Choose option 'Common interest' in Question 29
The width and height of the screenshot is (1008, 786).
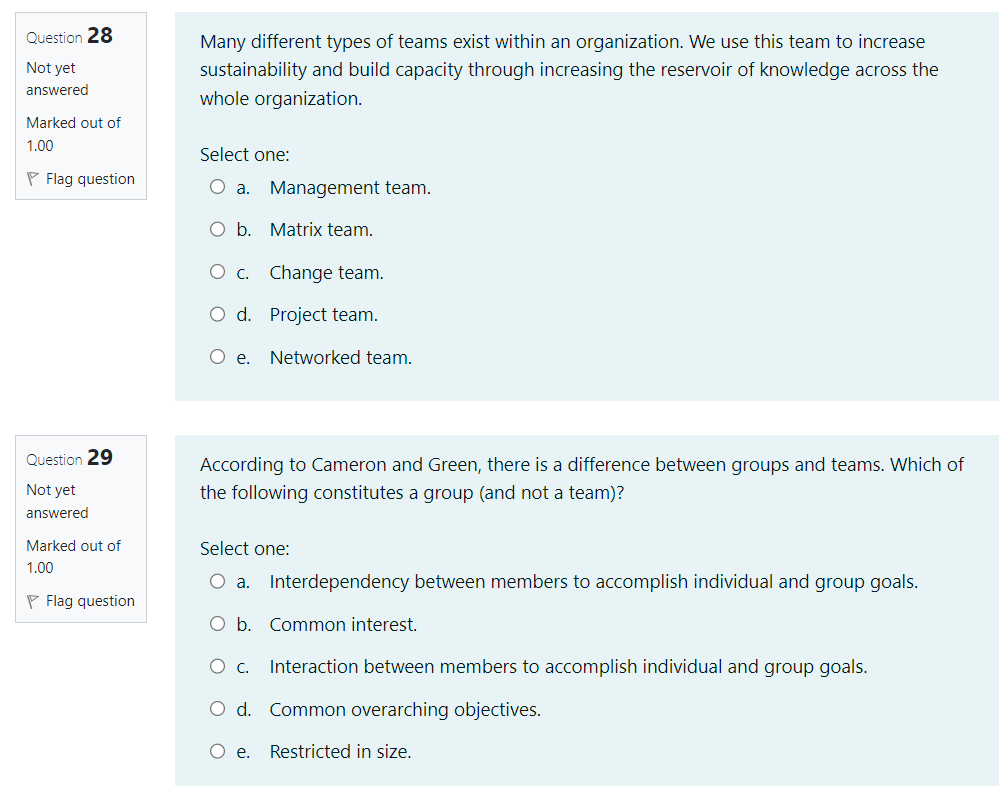(217, 623)
